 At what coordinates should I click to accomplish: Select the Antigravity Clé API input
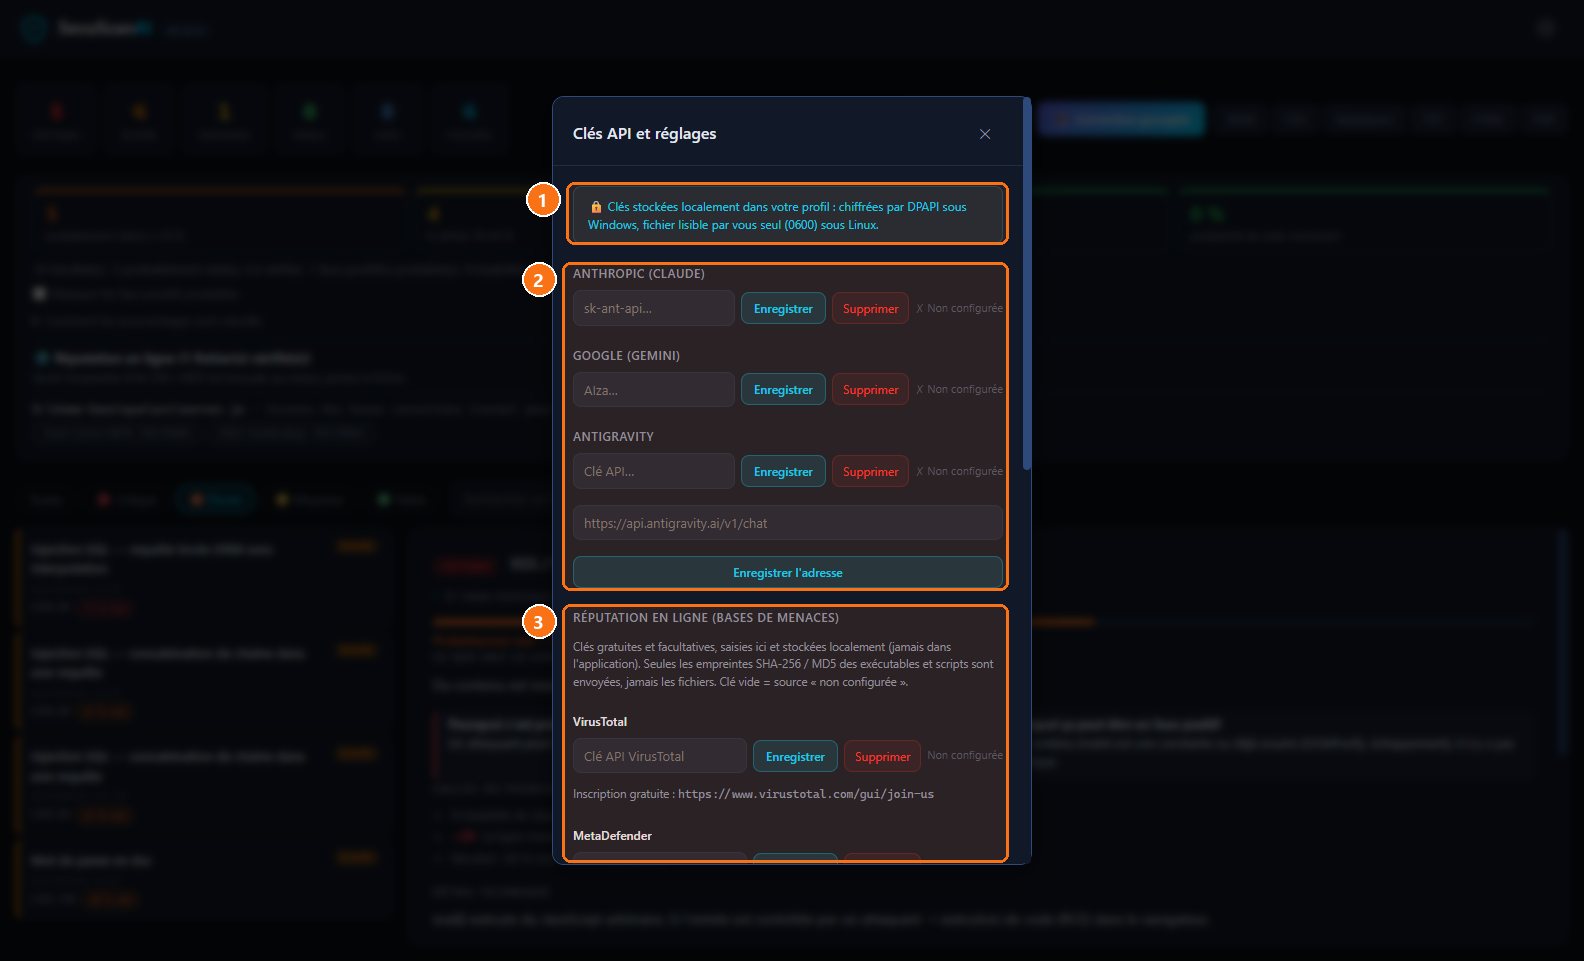click(x=654, y=471)
